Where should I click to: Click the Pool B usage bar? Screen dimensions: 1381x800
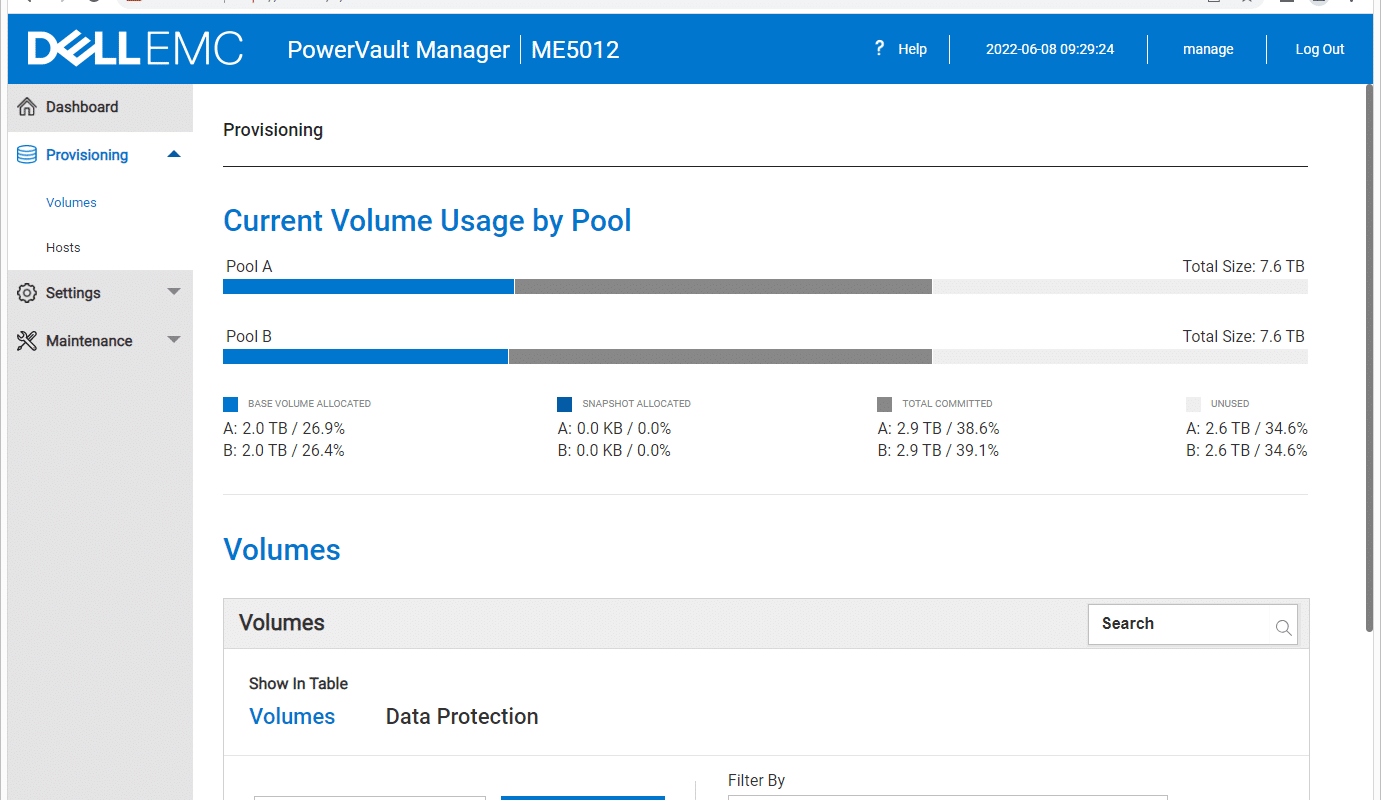tap(765, 357)
